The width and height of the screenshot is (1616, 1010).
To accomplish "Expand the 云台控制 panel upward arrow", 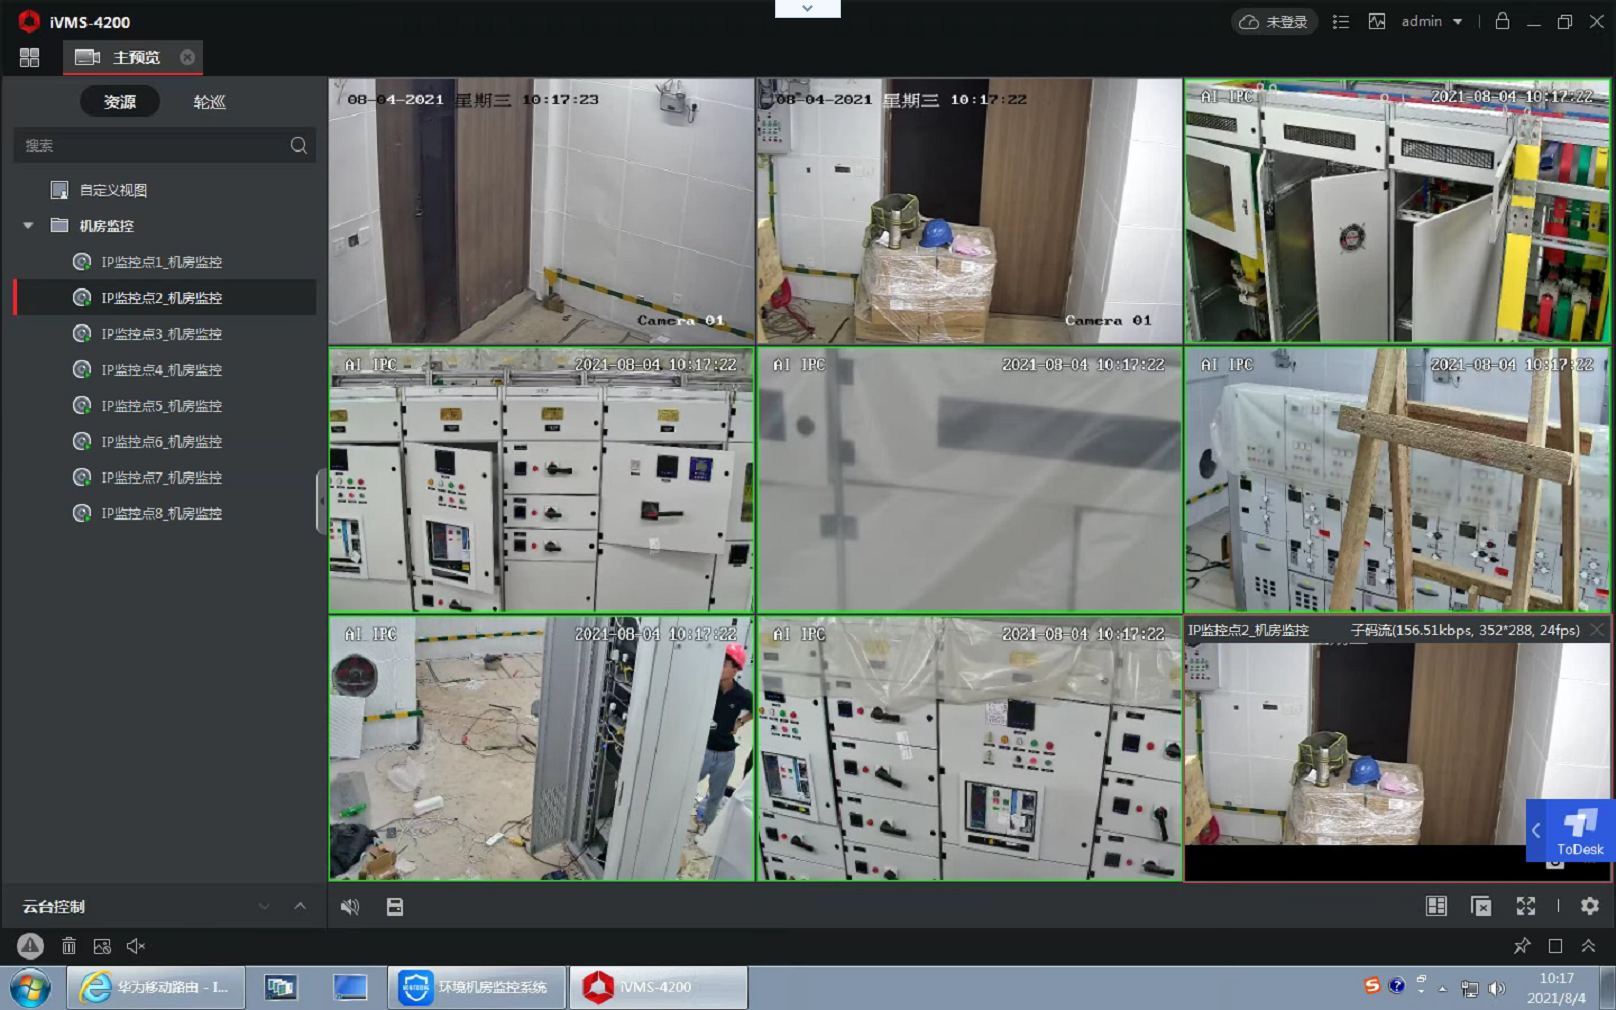I will (300, 906).
